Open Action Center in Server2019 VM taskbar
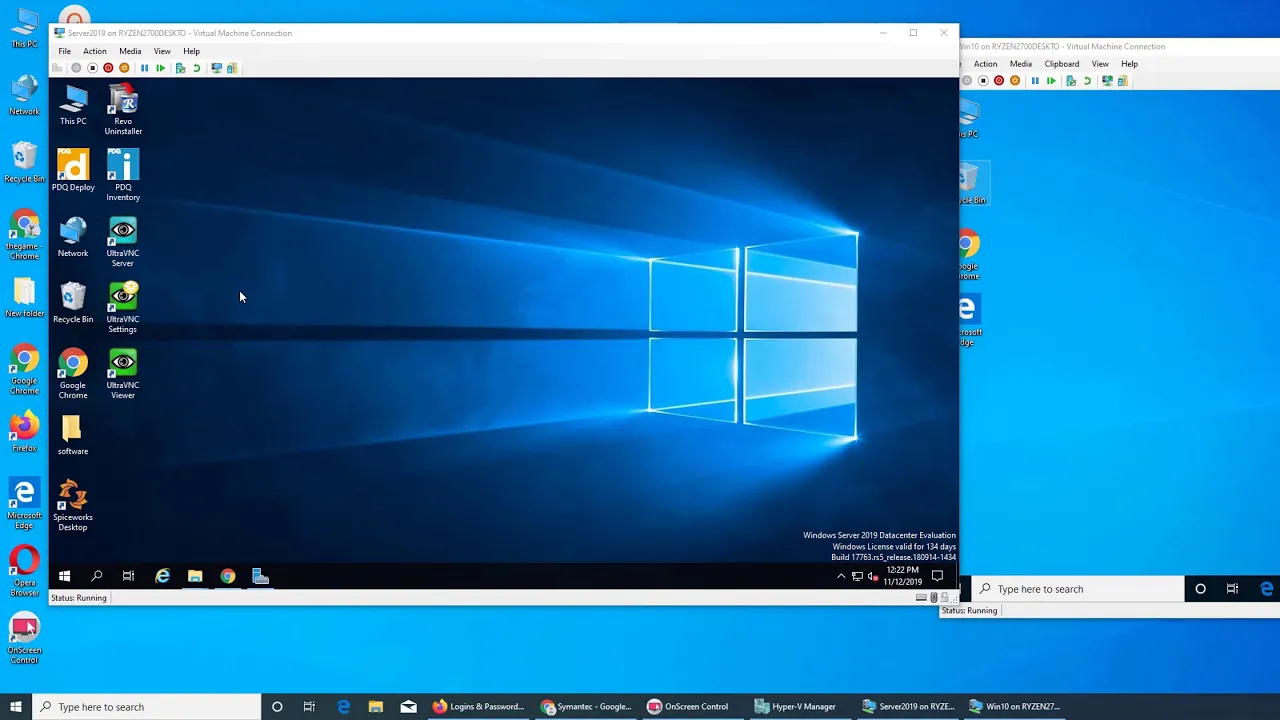The image size is (1280, 720). click(937, 576)
